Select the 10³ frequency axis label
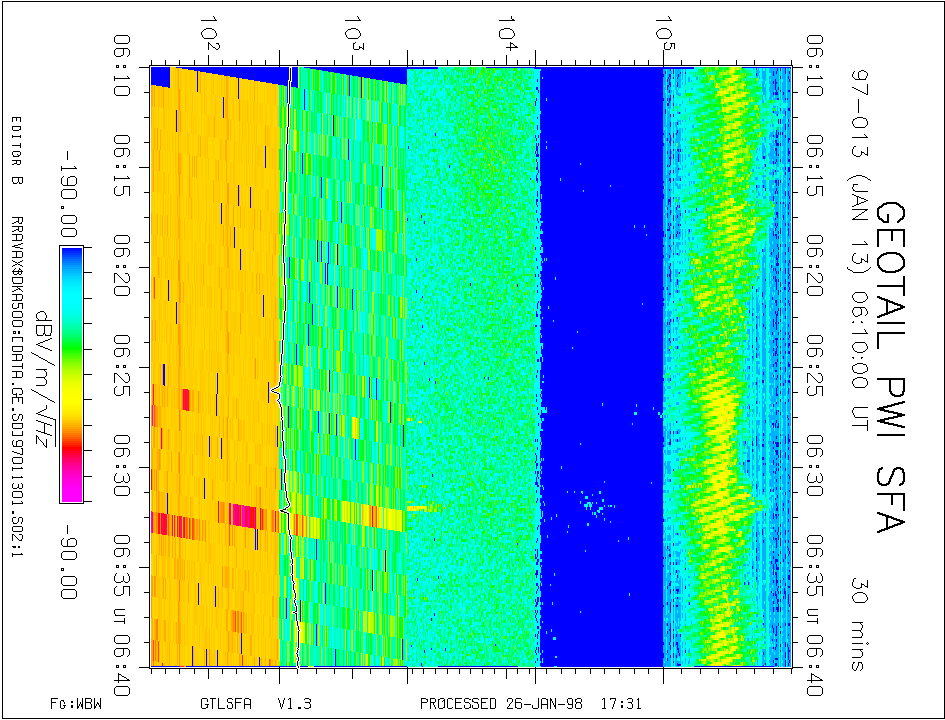945x720 pixels. pyautogui.click(x=353, y=33)
